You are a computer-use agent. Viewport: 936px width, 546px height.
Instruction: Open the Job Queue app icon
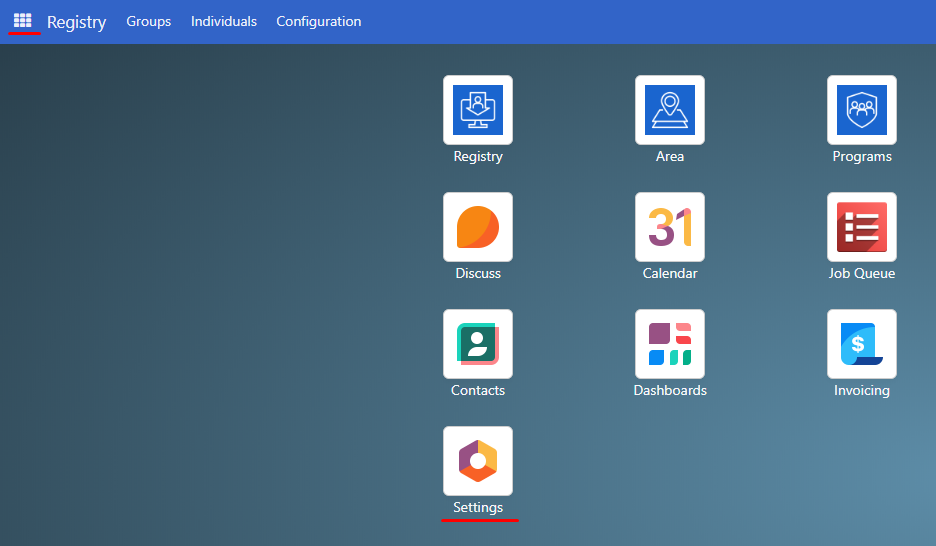(861, 227)
